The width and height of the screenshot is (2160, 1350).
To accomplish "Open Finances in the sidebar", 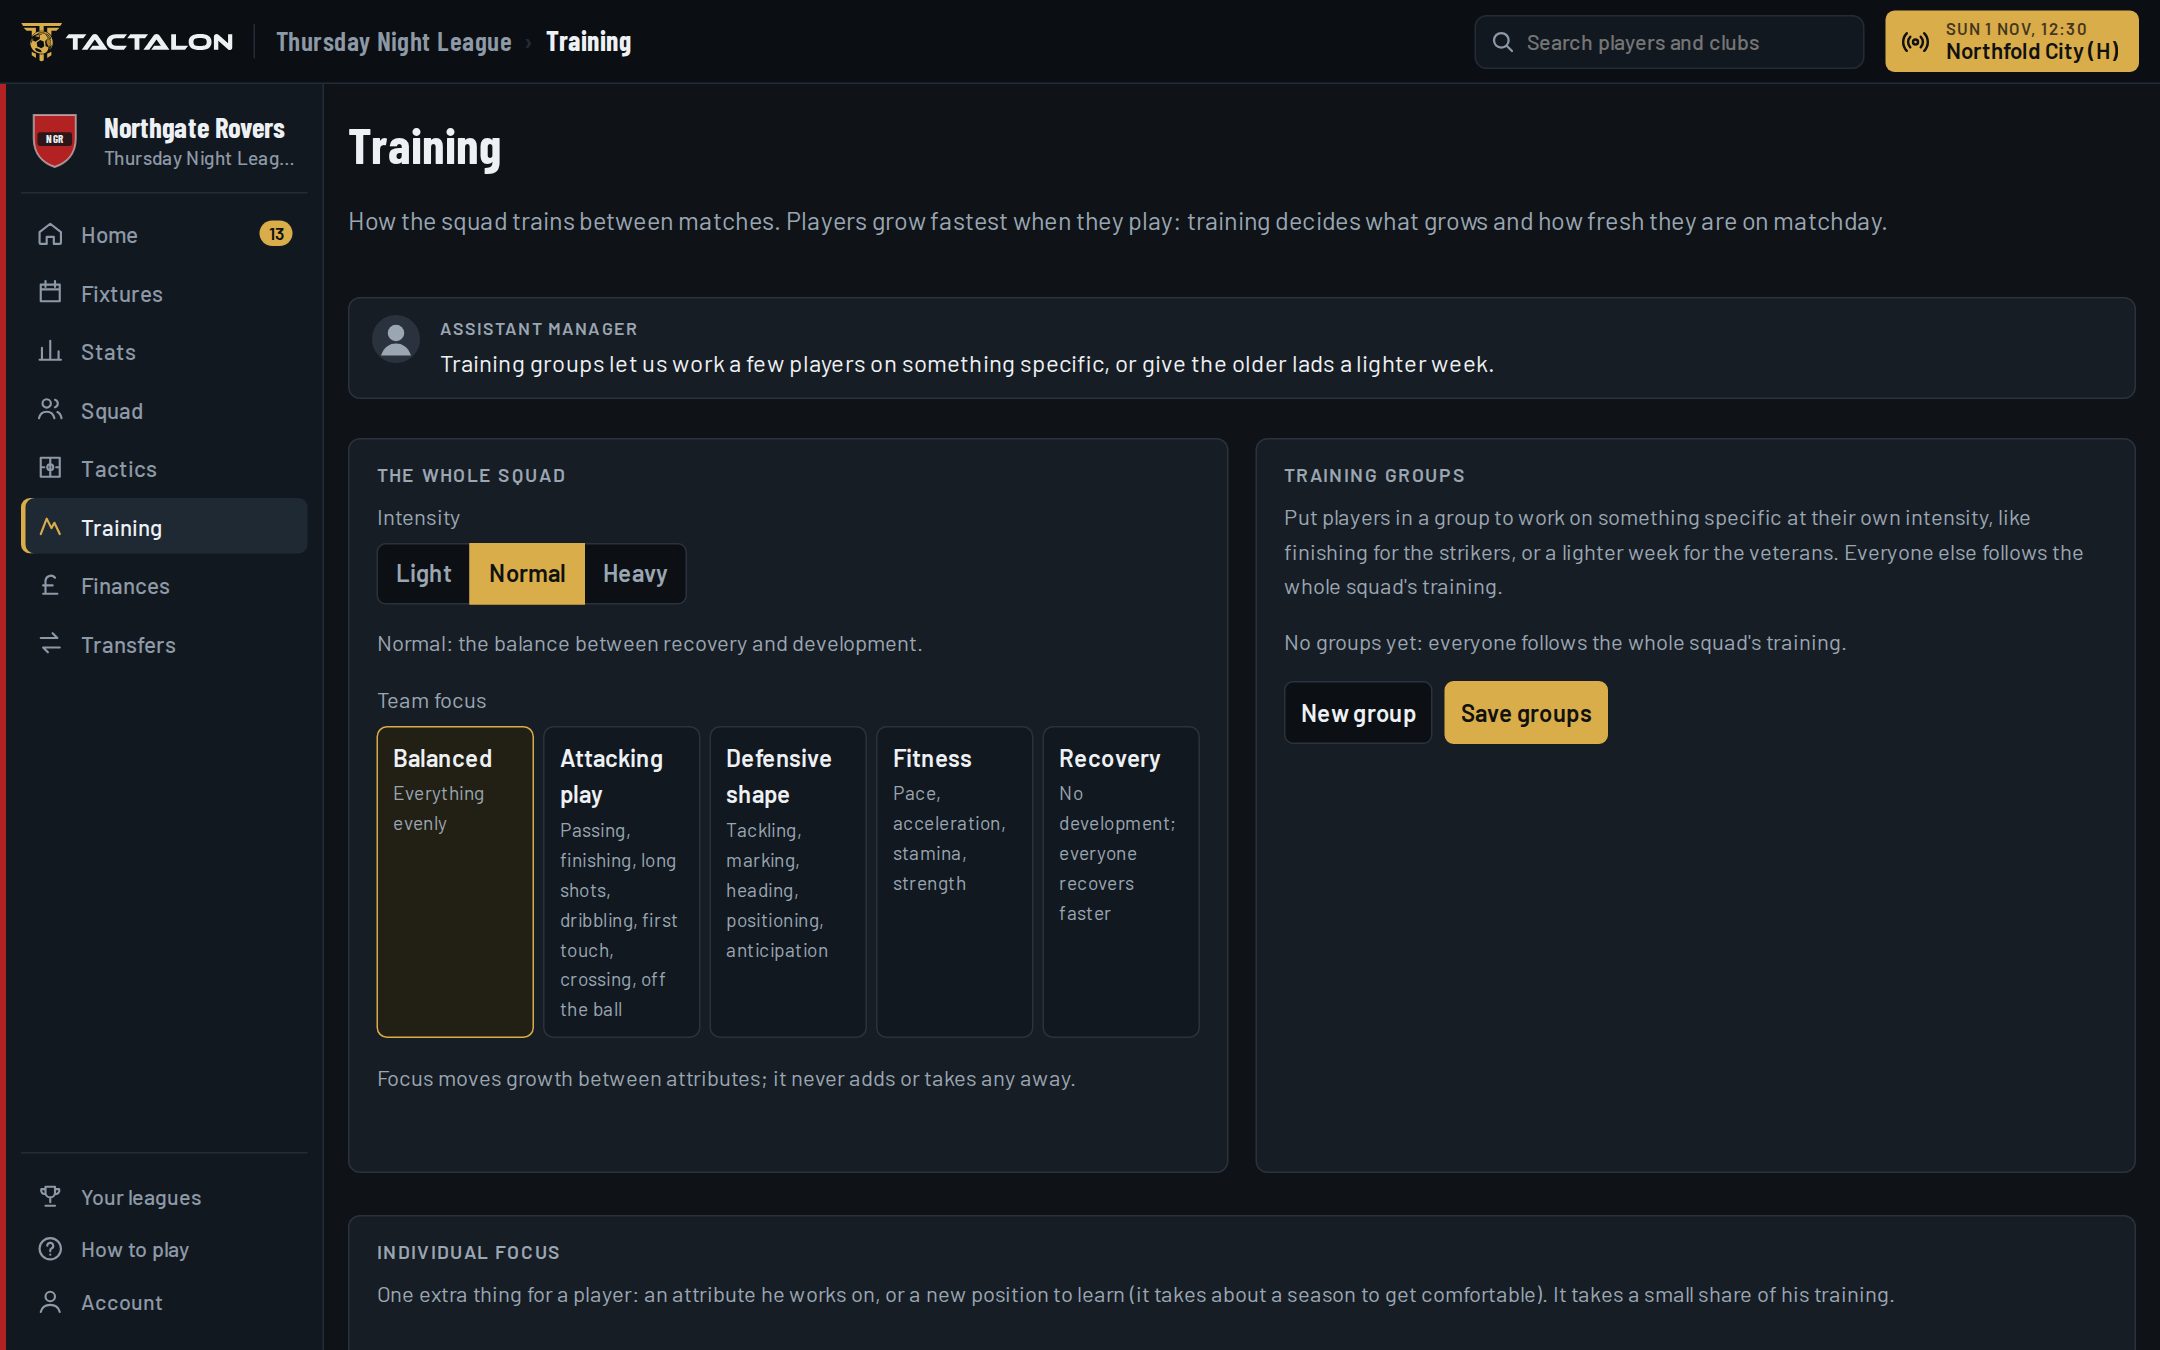I will coord(164,585).
